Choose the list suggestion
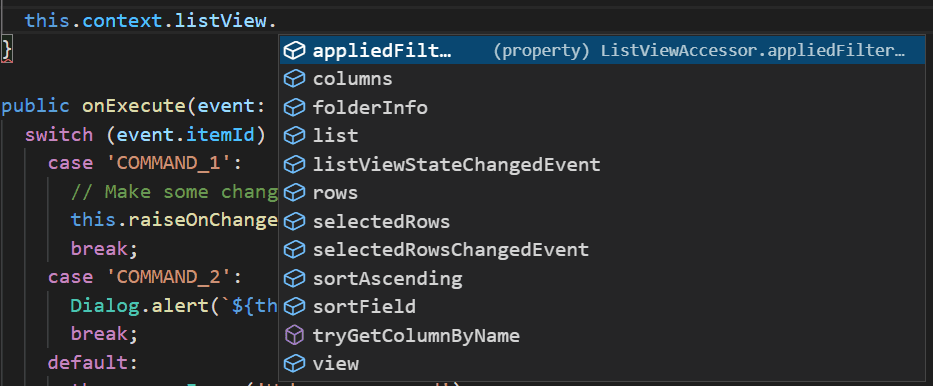Image resolution: width=933 pixels, height=386 pixels. (x=602, y=136)
